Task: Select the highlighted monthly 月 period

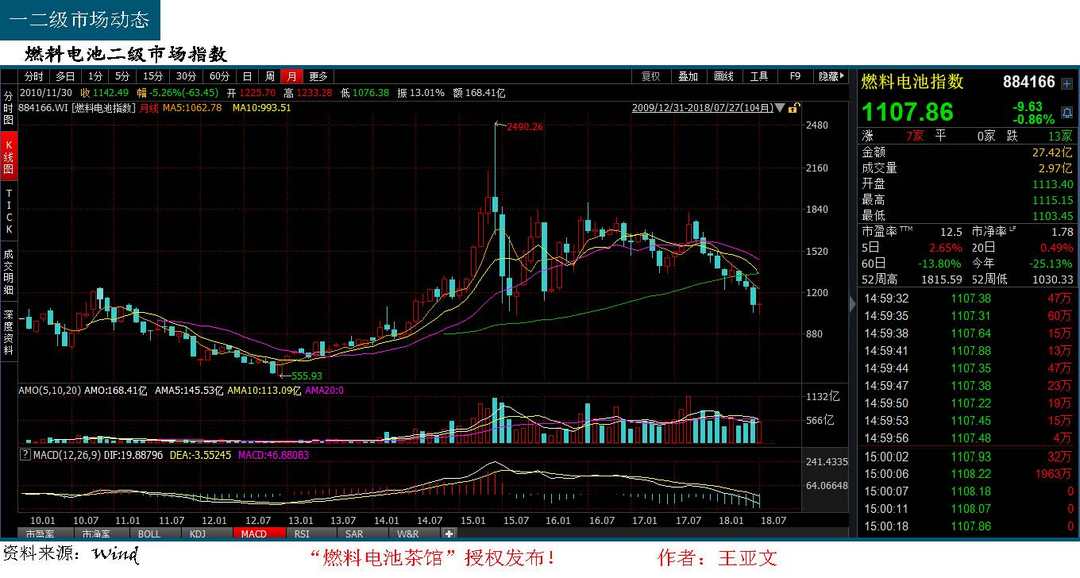Action: (x=292, y=76)
